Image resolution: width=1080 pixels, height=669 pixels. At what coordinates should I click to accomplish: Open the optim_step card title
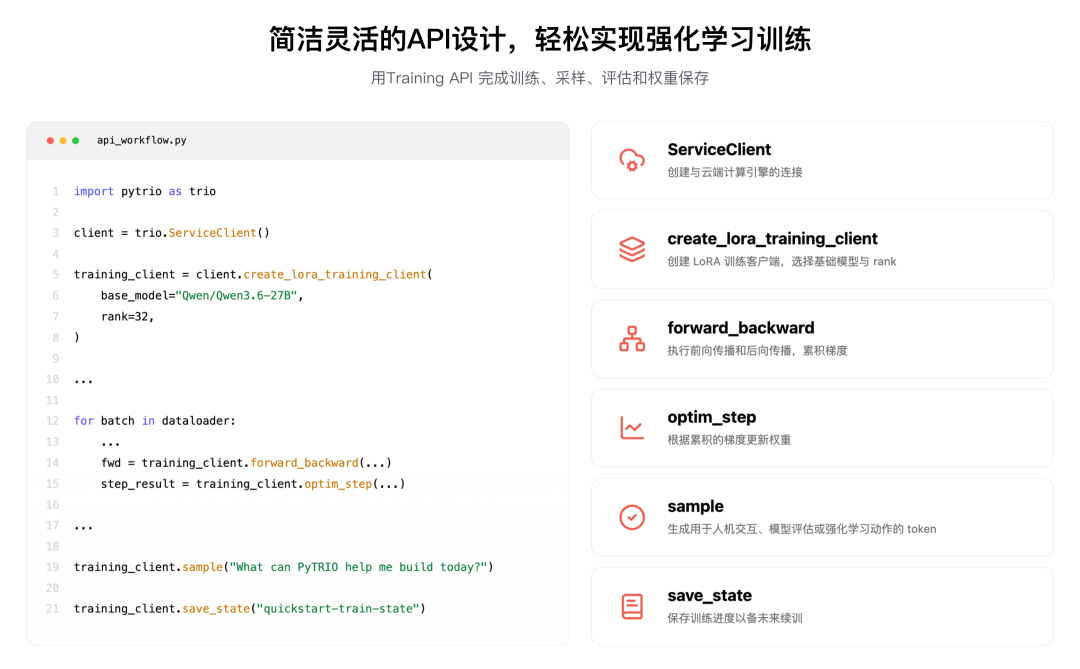click(712, 418)
